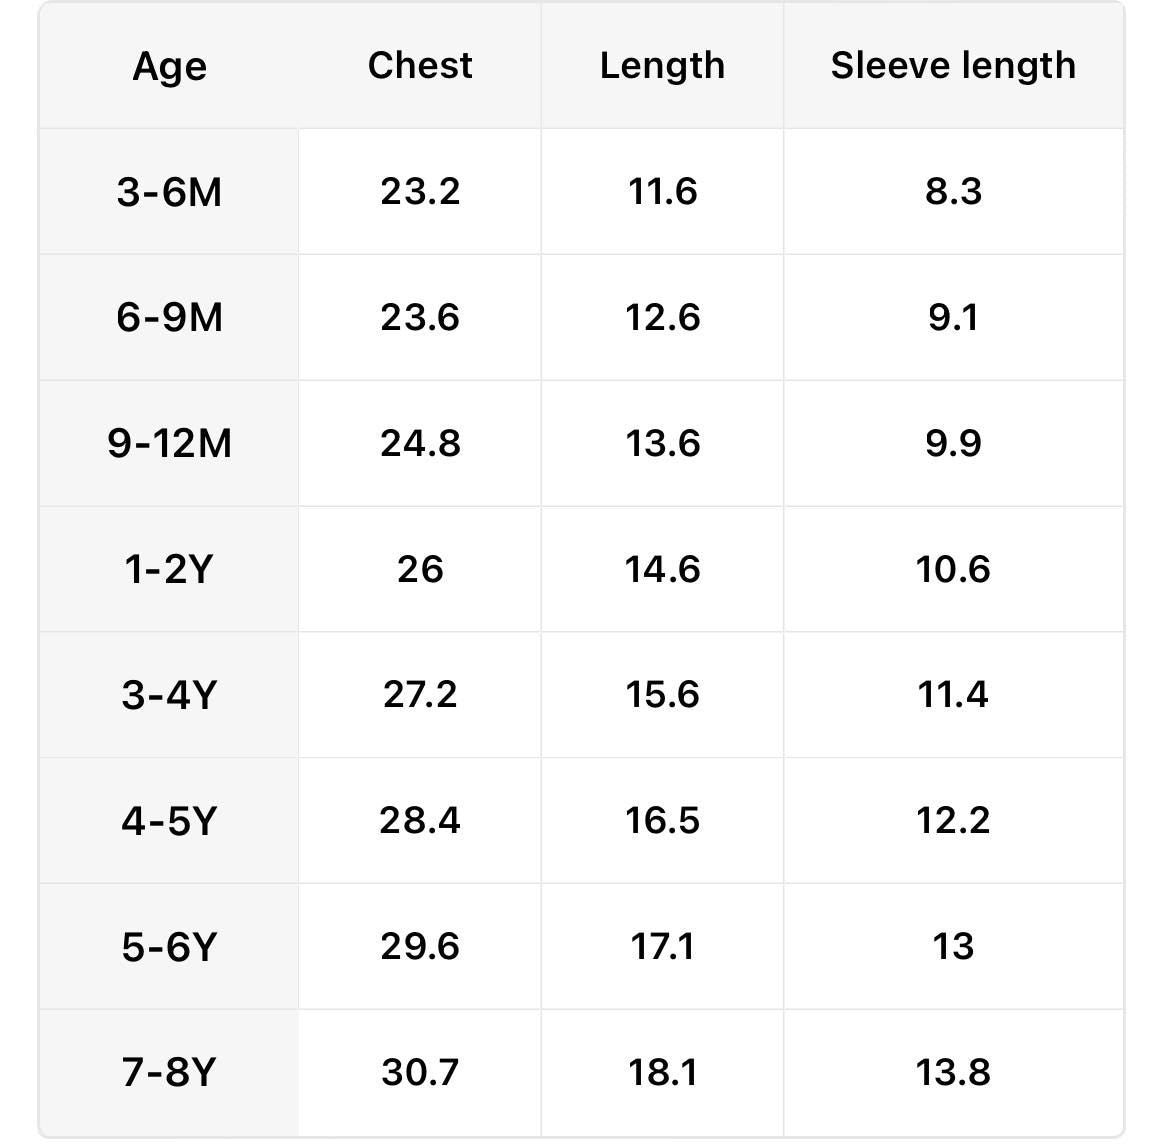Click the Chest column header
Image resolution: width=1170 pixels, height=1147 pixels.
420,66
